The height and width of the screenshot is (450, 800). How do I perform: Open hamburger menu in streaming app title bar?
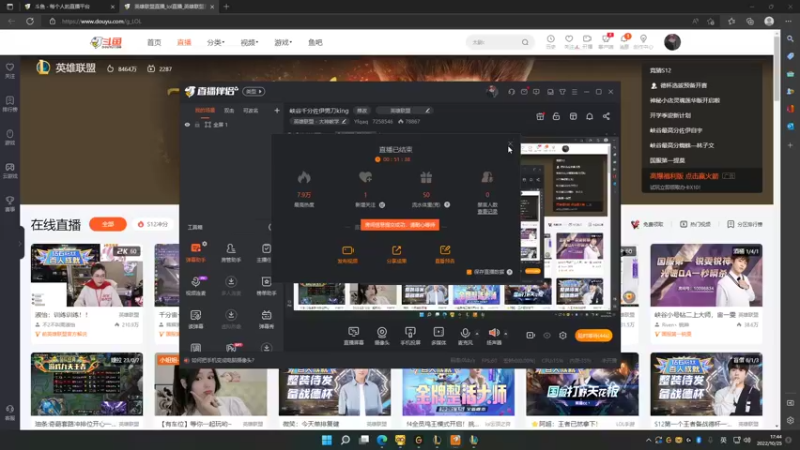click(574, 92)
